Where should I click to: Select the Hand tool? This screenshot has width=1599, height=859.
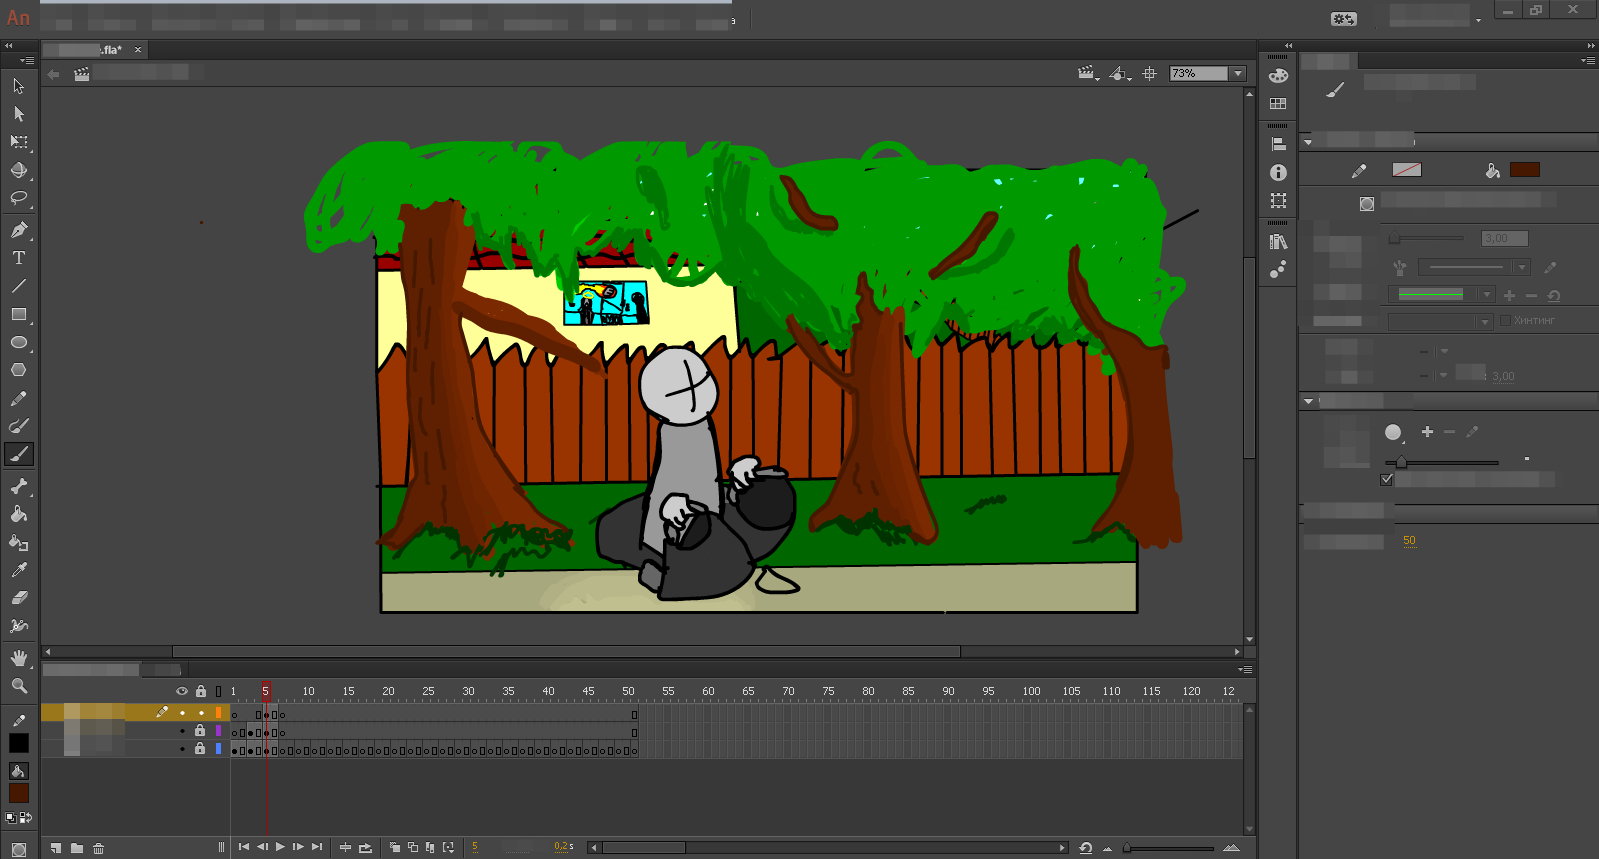point(18,658)
